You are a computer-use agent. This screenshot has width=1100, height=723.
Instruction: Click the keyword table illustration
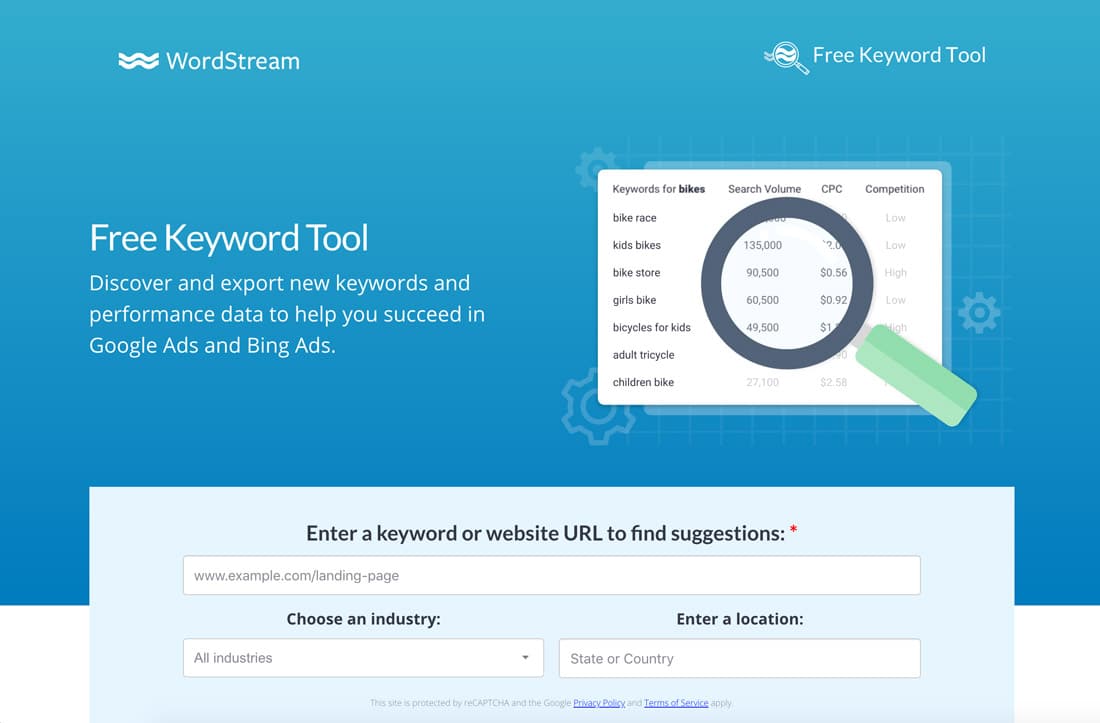pos(769,287)
